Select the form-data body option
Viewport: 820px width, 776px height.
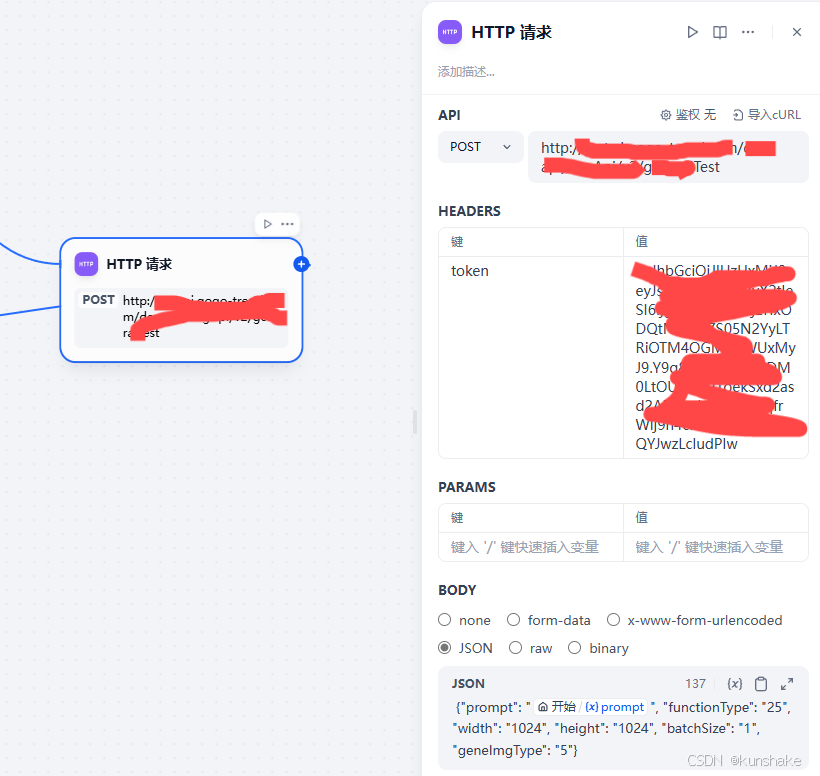click(549, 620)
